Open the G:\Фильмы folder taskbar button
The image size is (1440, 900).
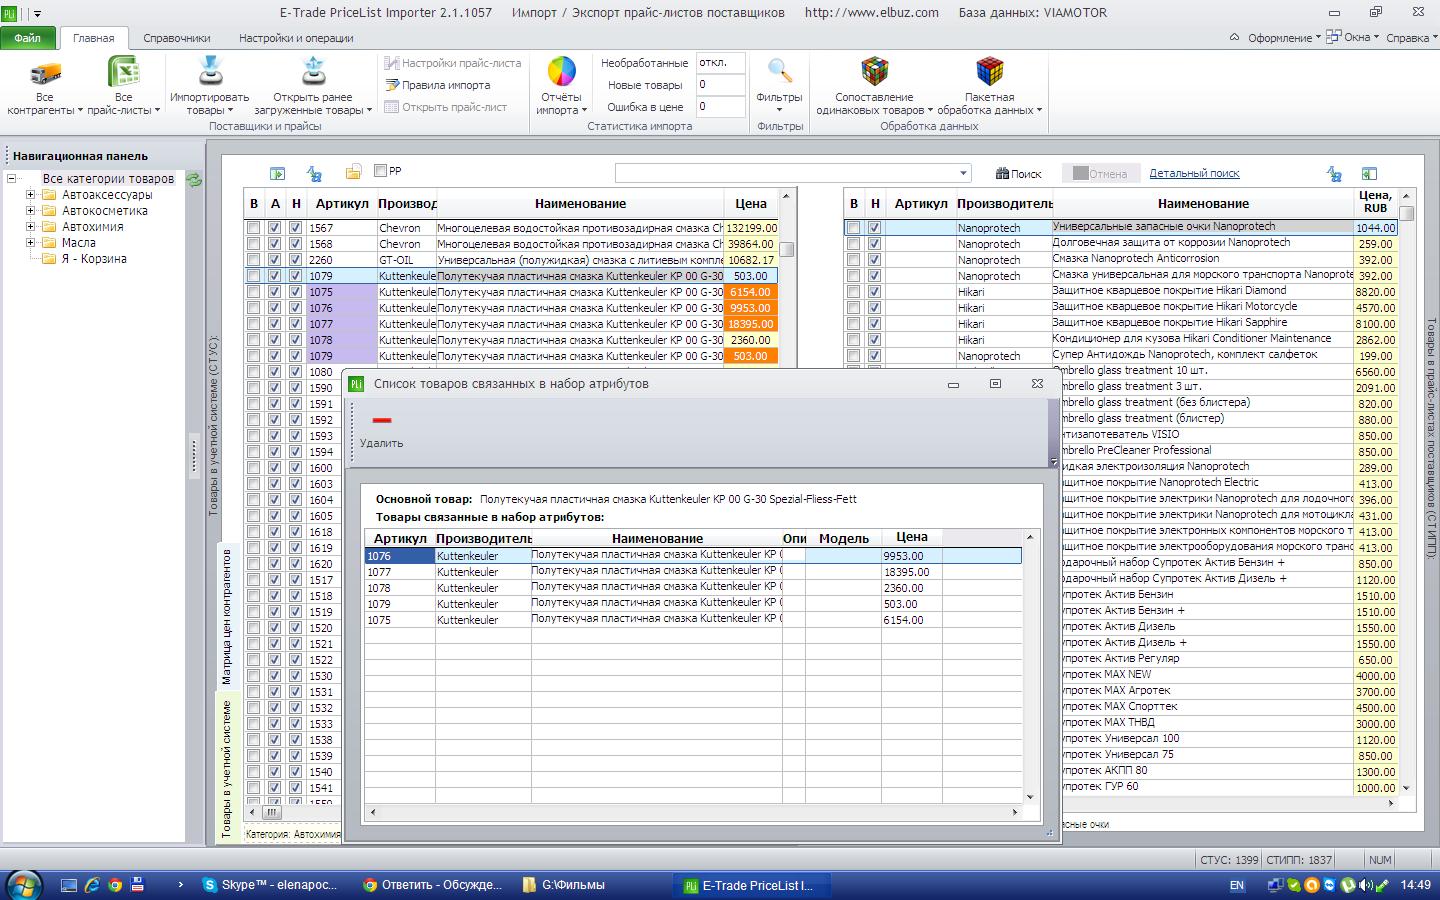click(x=591, y=885)
